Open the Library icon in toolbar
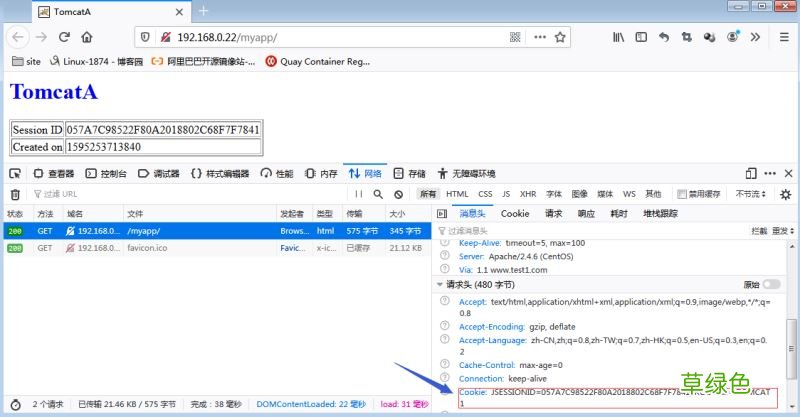This screenshot has width=800, height=417. pos(618,37)
